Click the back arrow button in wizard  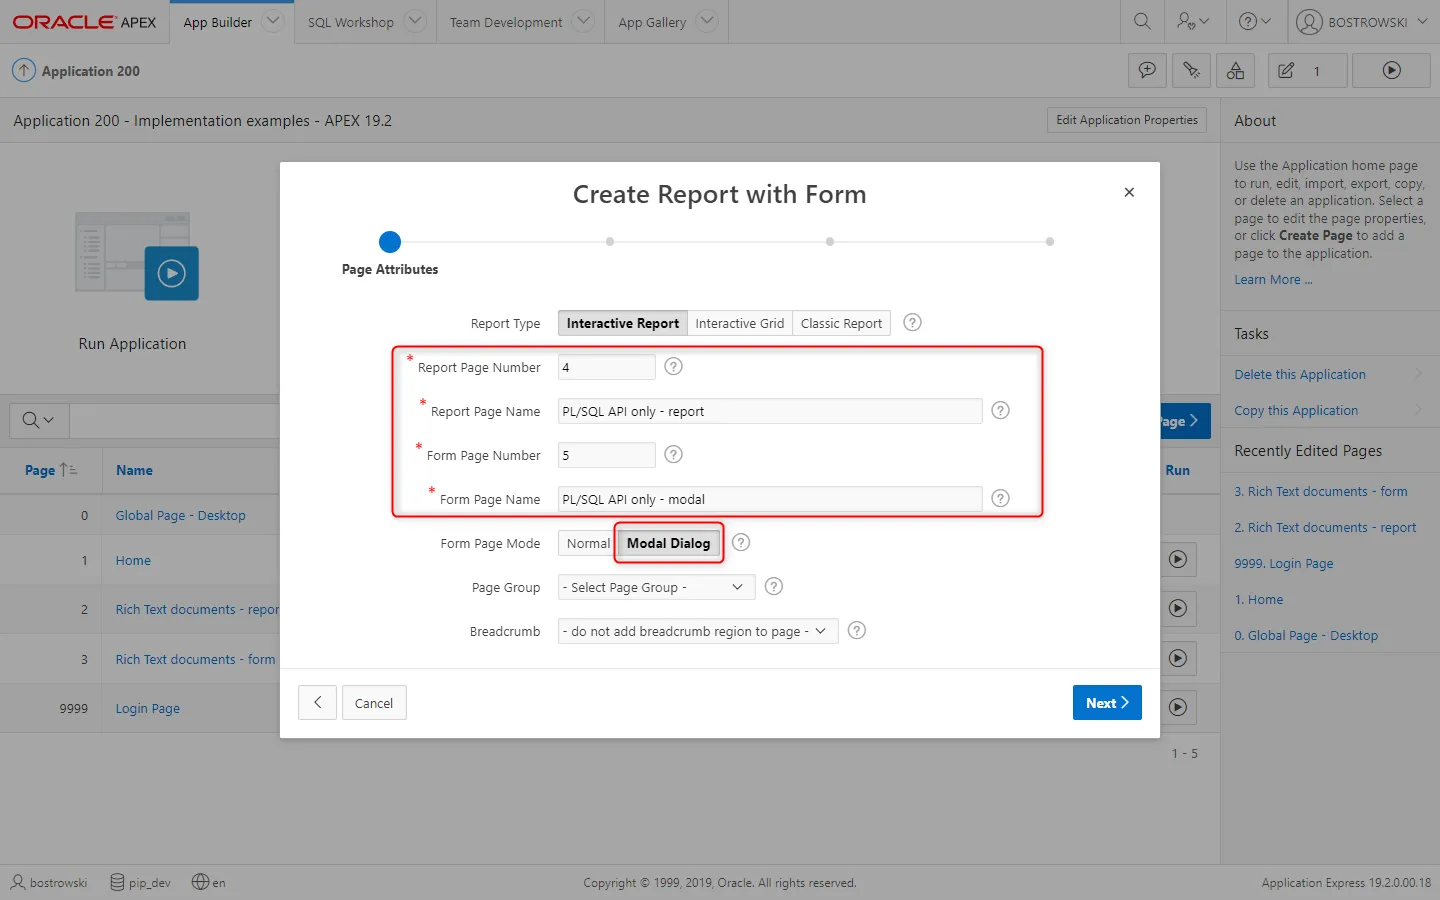[x=318, y=703]
